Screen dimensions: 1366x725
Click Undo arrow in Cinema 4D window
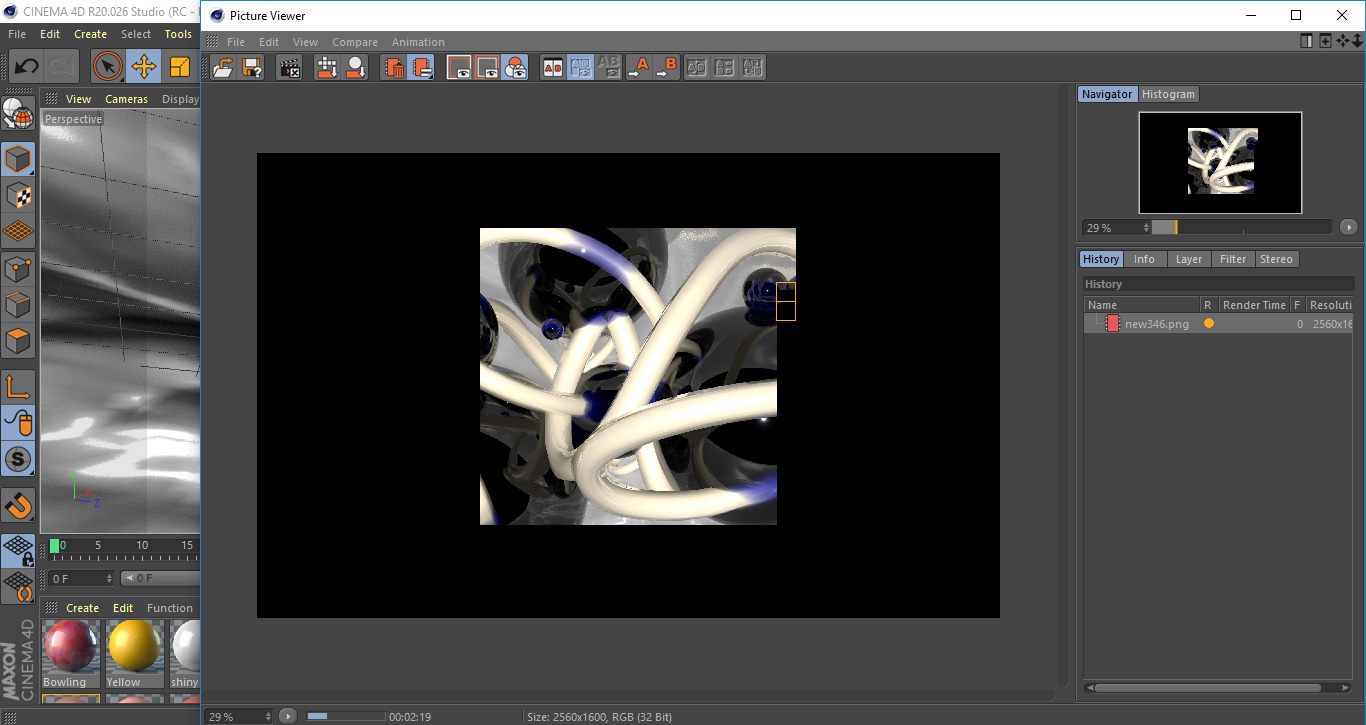(x=27, y=67)
